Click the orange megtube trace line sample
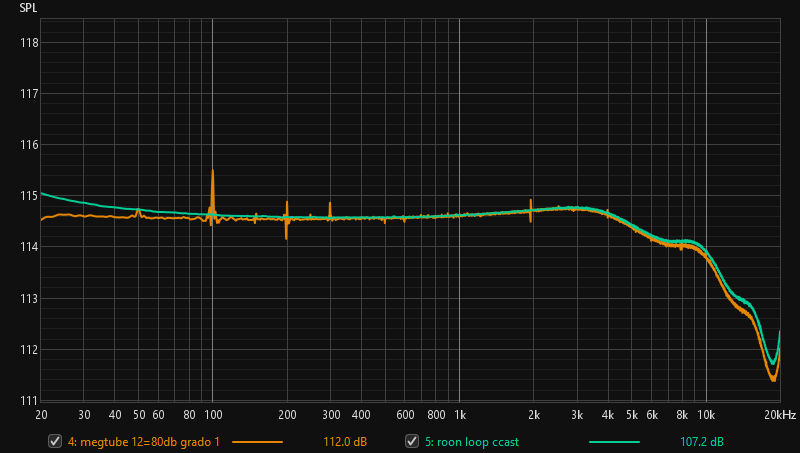 (257, 442)
